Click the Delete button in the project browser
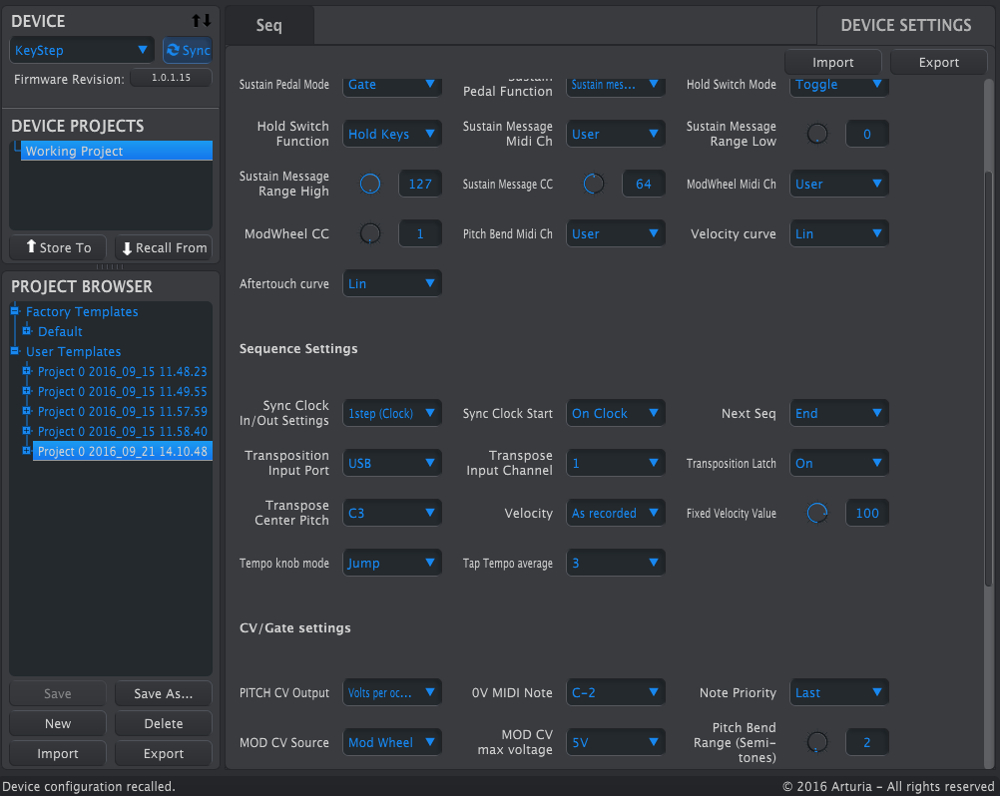1000x796 pixels. coord(162,723)
